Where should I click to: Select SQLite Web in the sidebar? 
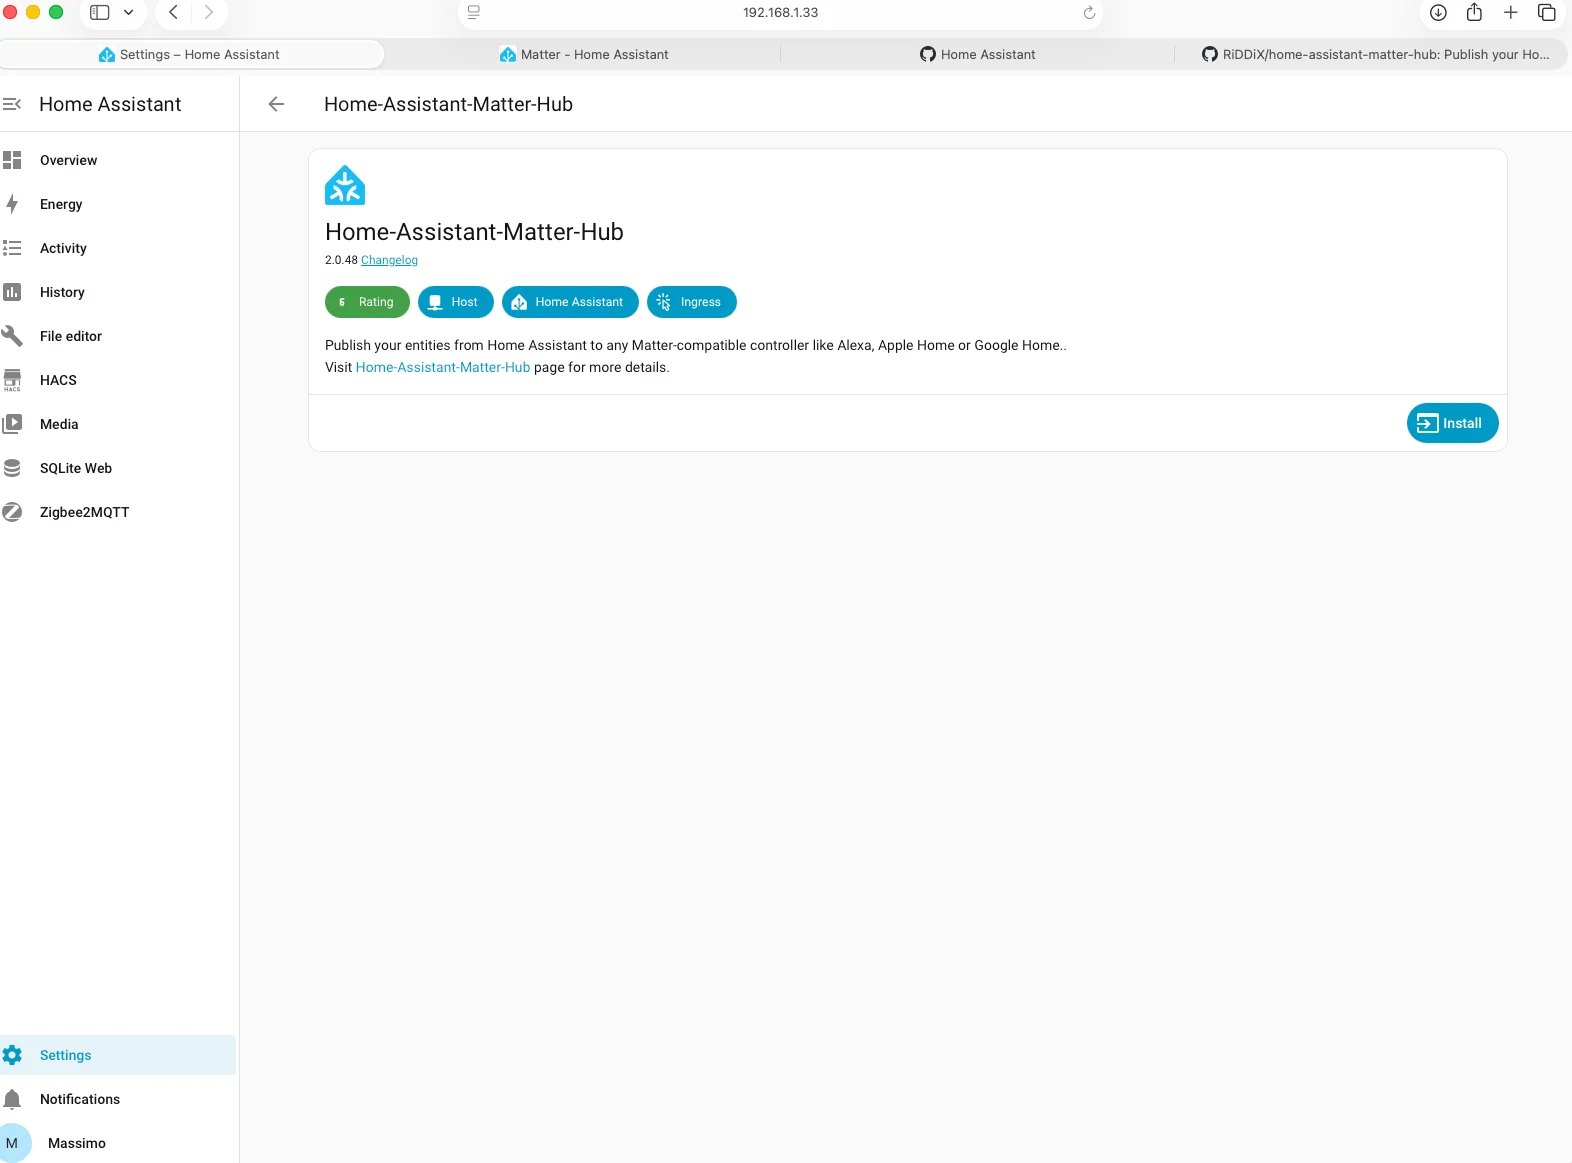click(118, 468)
